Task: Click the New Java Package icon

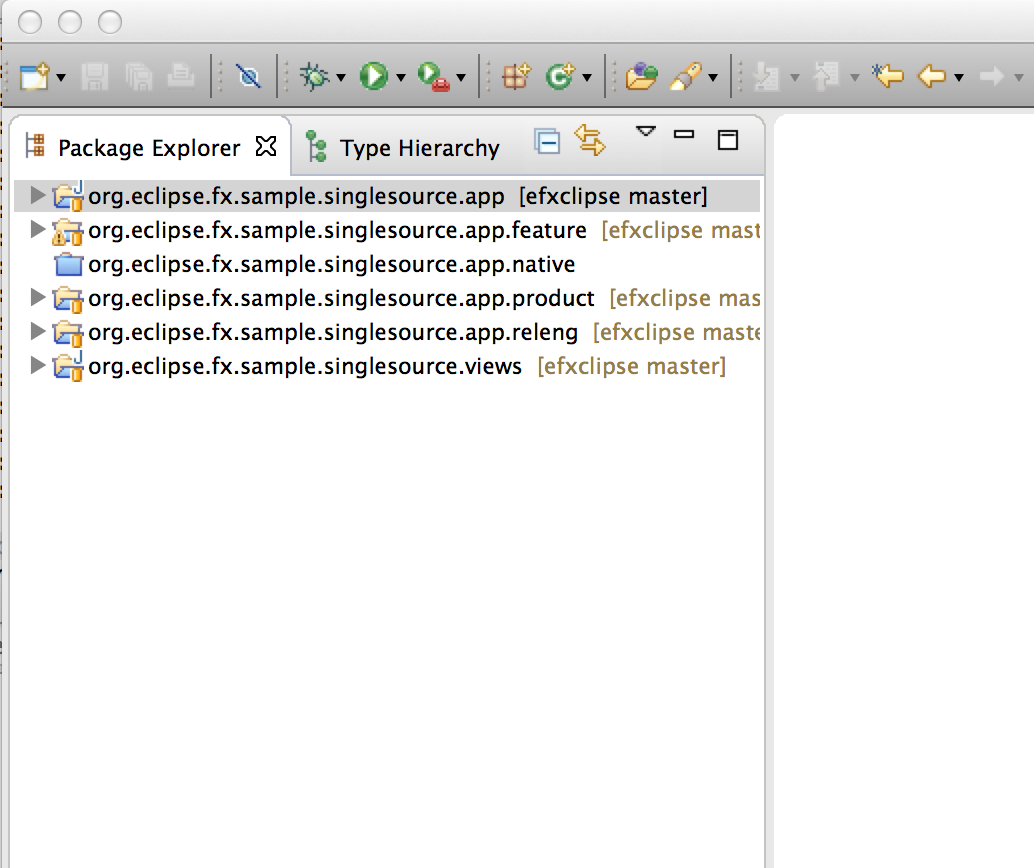Action: (515, 76)
